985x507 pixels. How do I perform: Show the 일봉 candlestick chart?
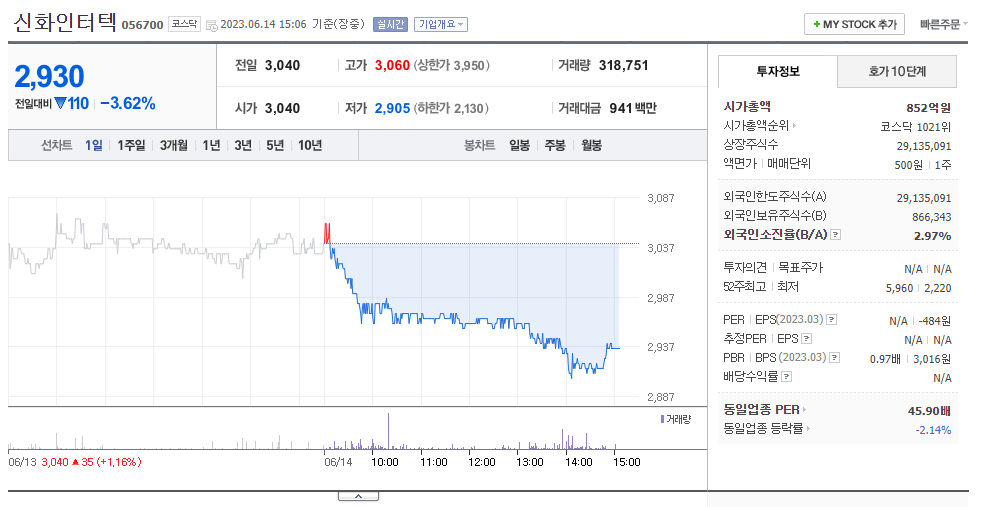click(519, 145)
